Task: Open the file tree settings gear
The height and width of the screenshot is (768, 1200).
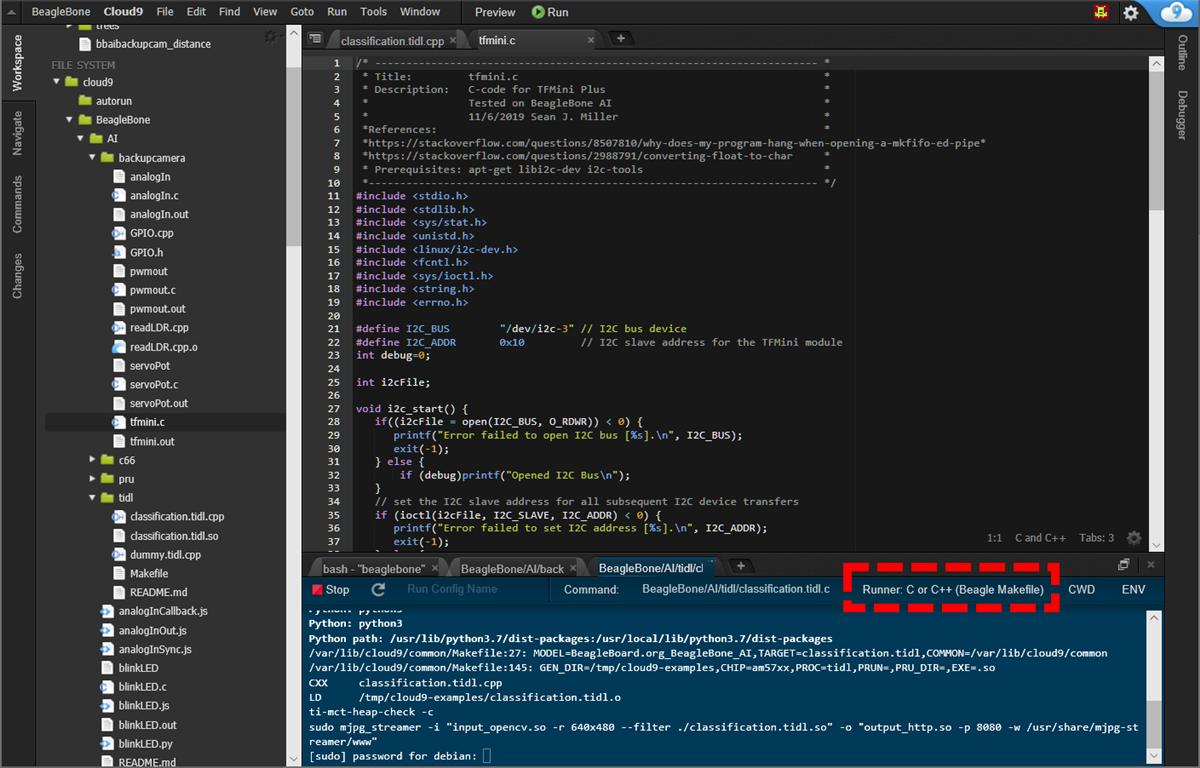Action: 271,37
